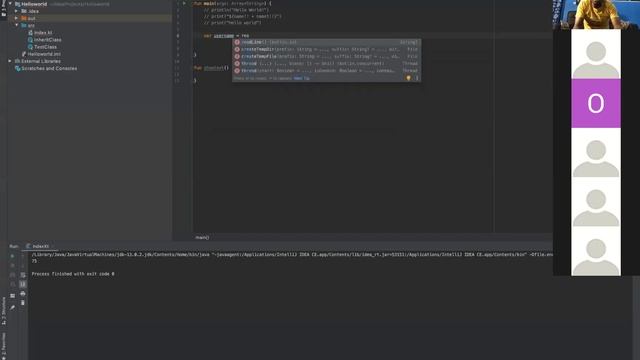Click External Libraries label
The width and height of the screenshot is (640, 360).
40,61
